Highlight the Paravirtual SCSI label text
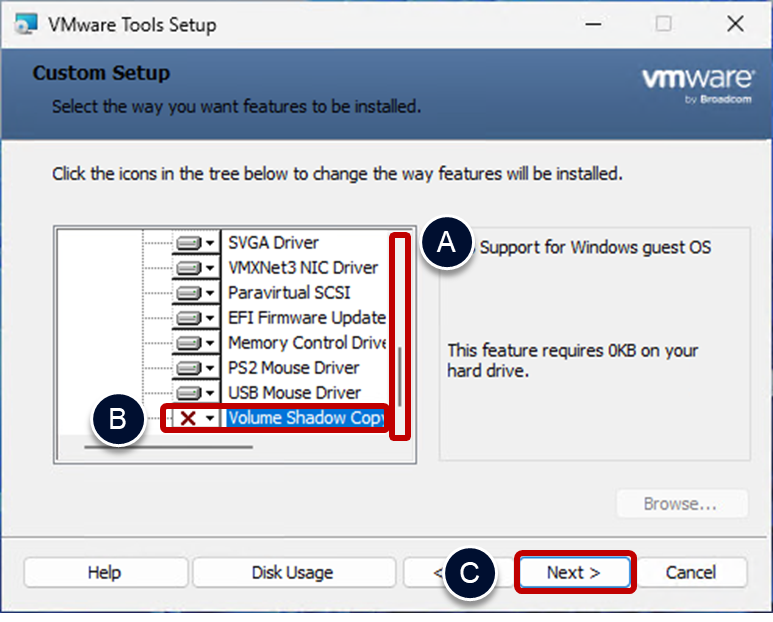The height and width of the screenshot is (622, 773). (x=289, y=293)
